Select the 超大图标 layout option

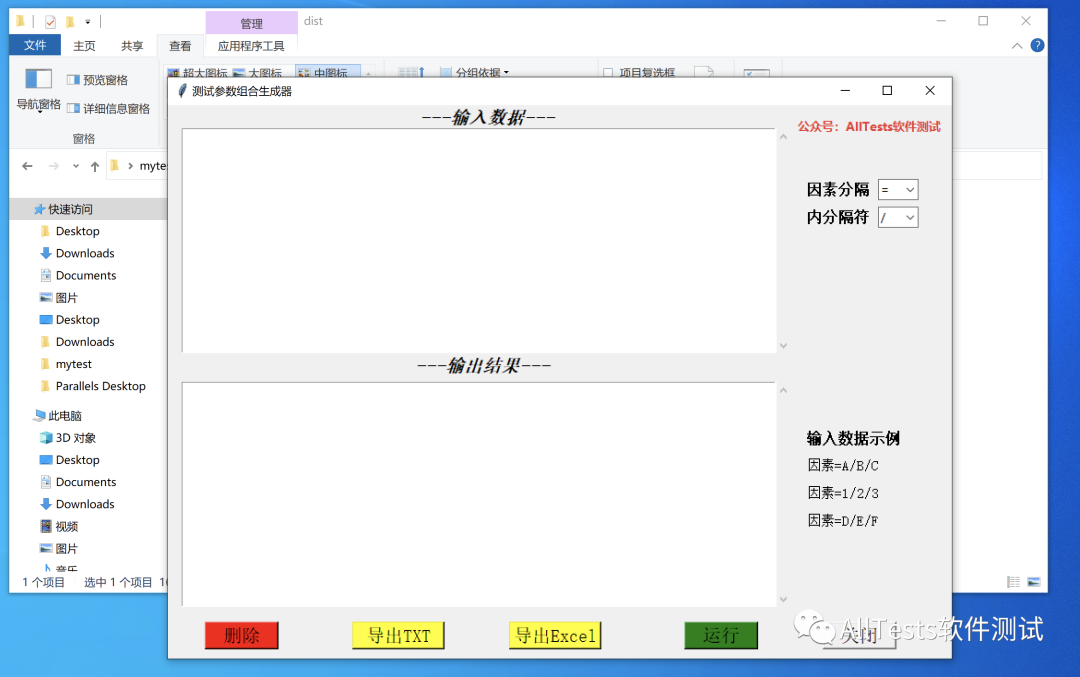[197, 72]
